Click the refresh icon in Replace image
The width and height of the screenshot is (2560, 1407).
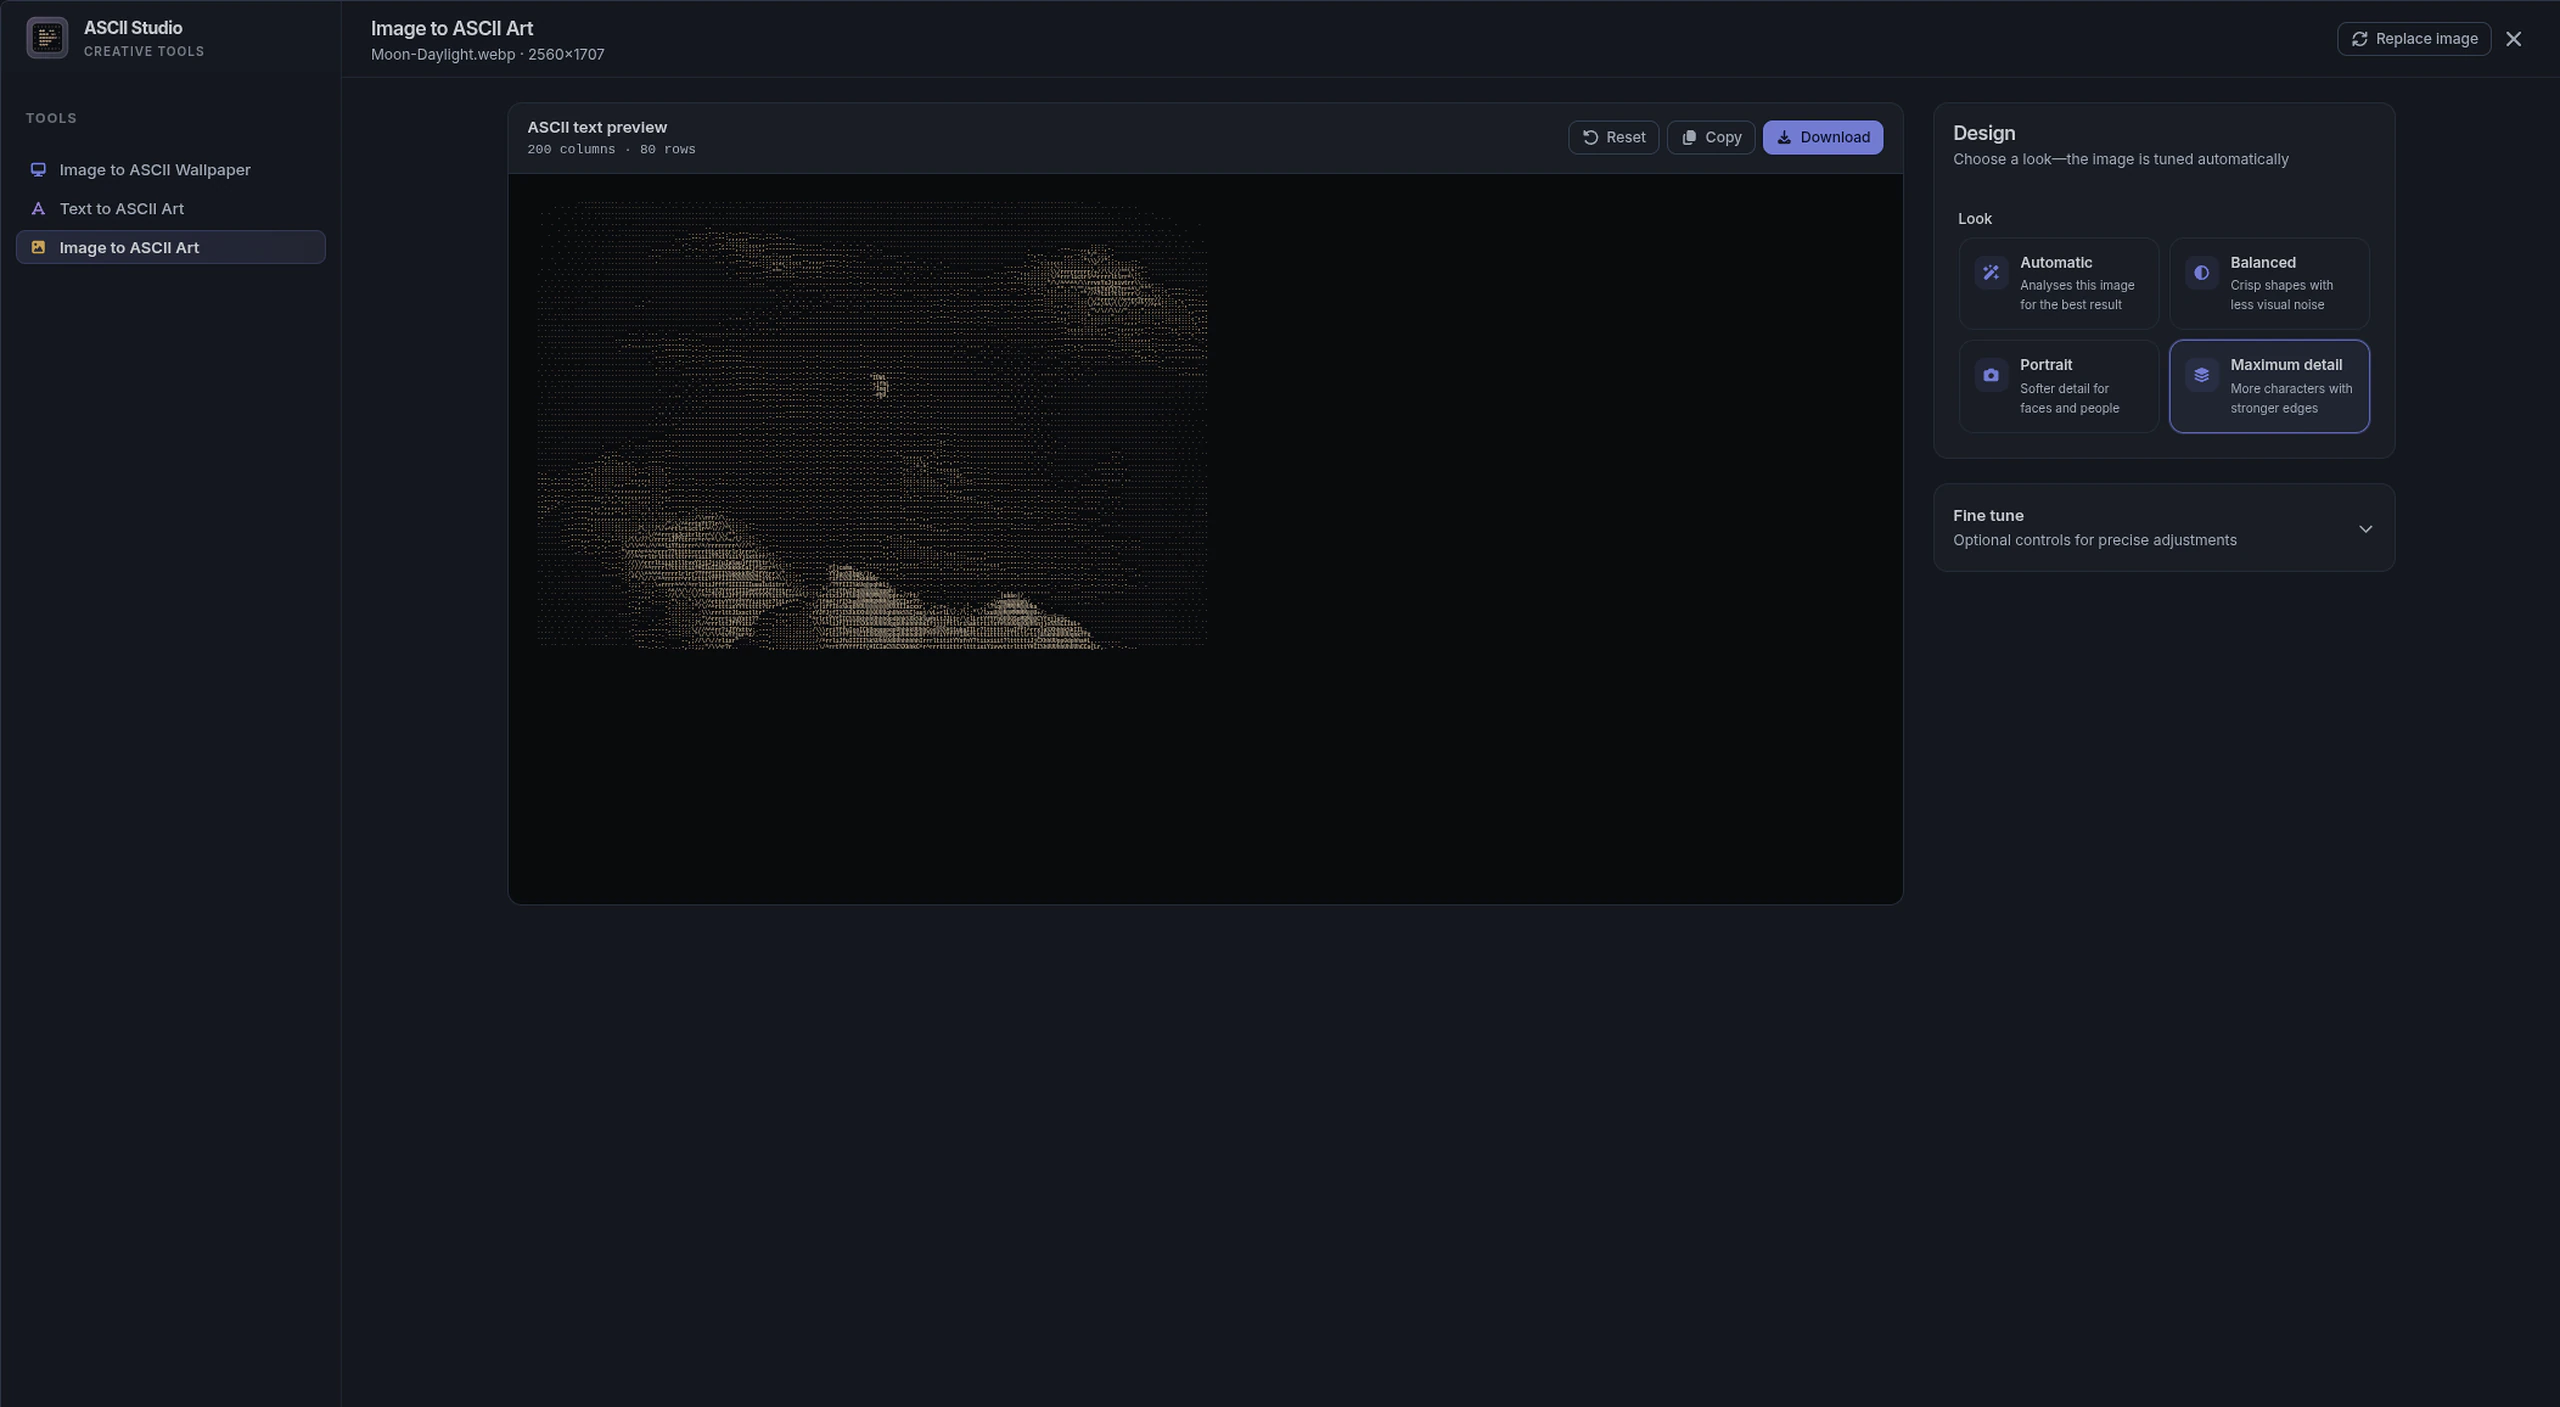coord(2359,39)
